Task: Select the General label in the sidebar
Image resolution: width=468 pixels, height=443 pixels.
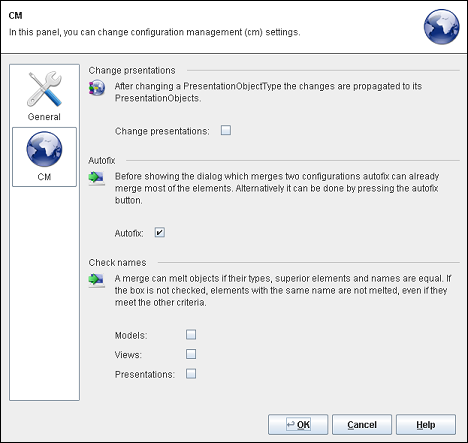Action: [44, 117]
